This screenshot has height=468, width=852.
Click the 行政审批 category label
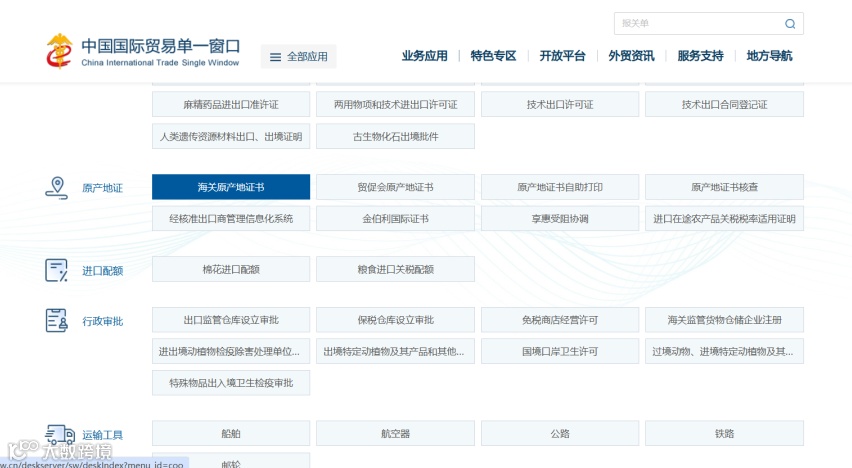[x=103, y=321]
